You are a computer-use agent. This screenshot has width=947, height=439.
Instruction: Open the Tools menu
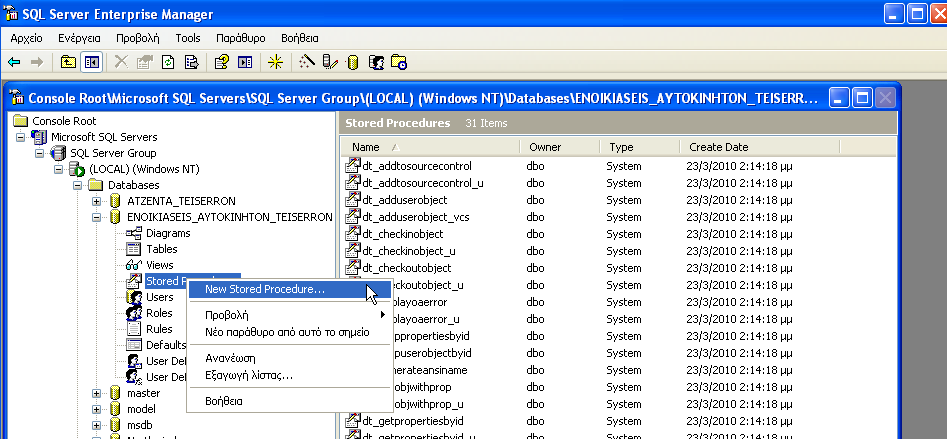pos(188,38)
